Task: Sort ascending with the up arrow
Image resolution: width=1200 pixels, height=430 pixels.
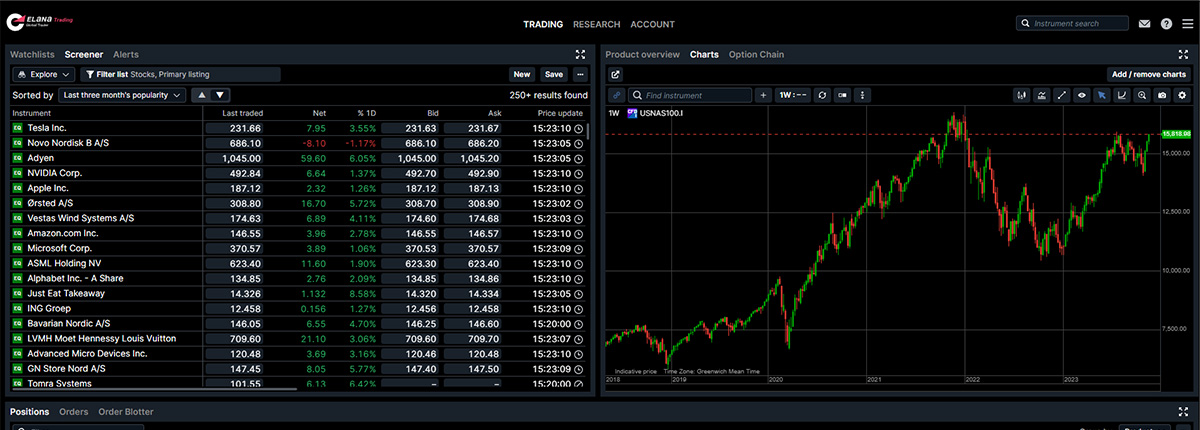Action: point(202,95)
